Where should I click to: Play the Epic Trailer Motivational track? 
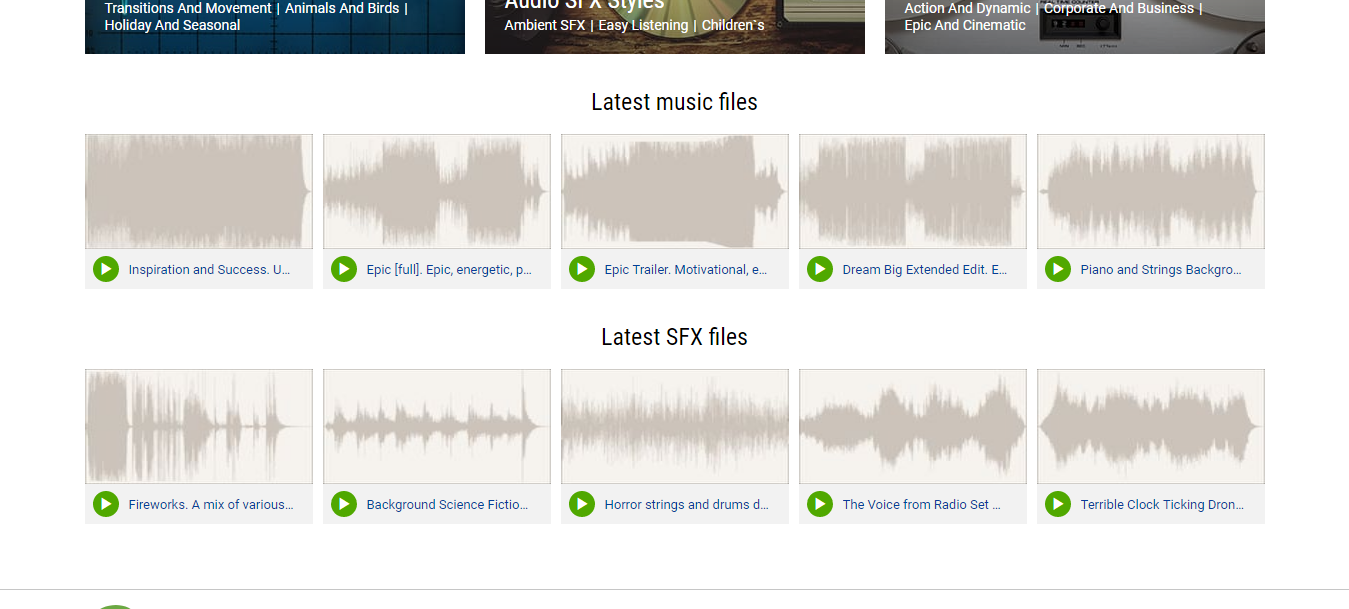point(582,269)
